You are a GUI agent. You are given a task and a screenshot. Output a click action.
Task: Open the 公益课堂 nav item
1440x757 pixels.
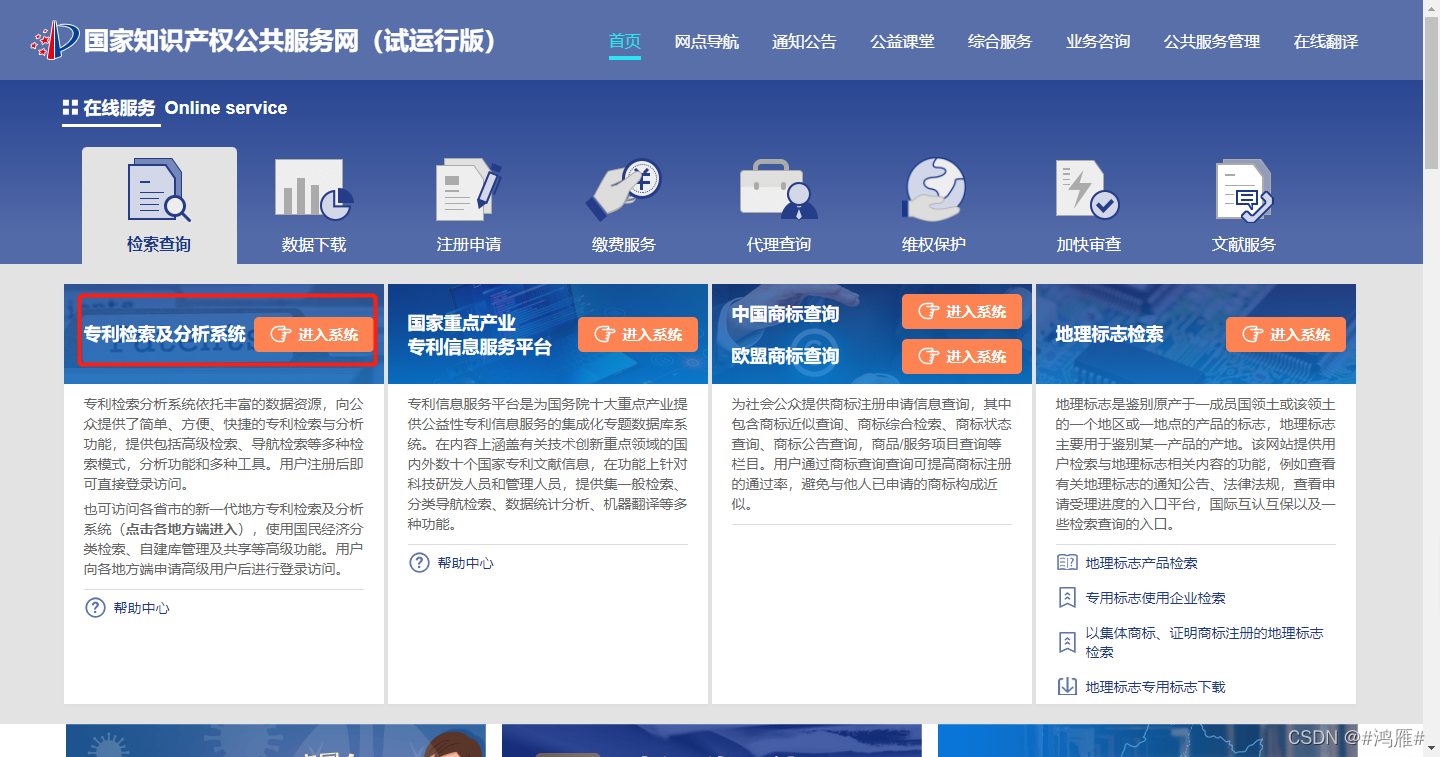tap(902, 42)
